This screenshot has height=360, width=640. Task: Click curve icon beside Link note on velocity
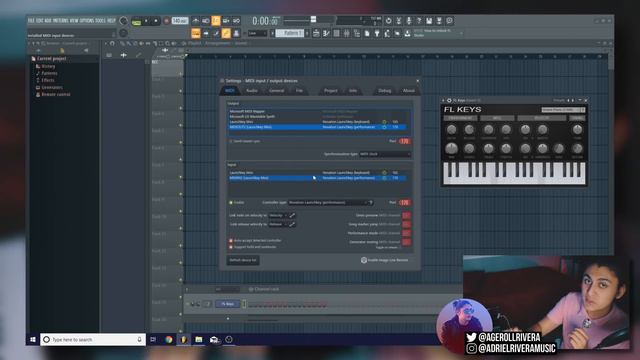click(292, 216)
